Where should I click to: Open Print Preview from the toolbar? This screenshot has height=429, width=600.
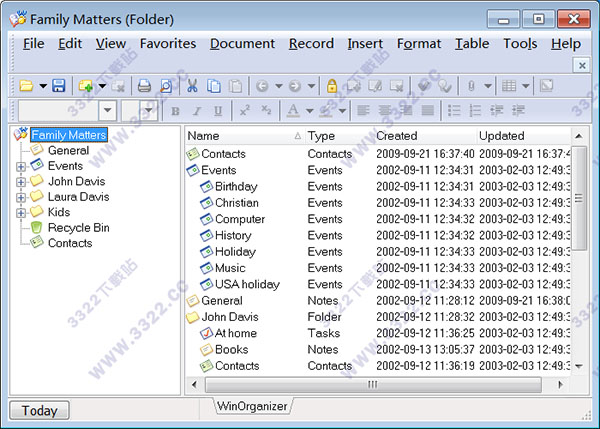click(166, 86)
